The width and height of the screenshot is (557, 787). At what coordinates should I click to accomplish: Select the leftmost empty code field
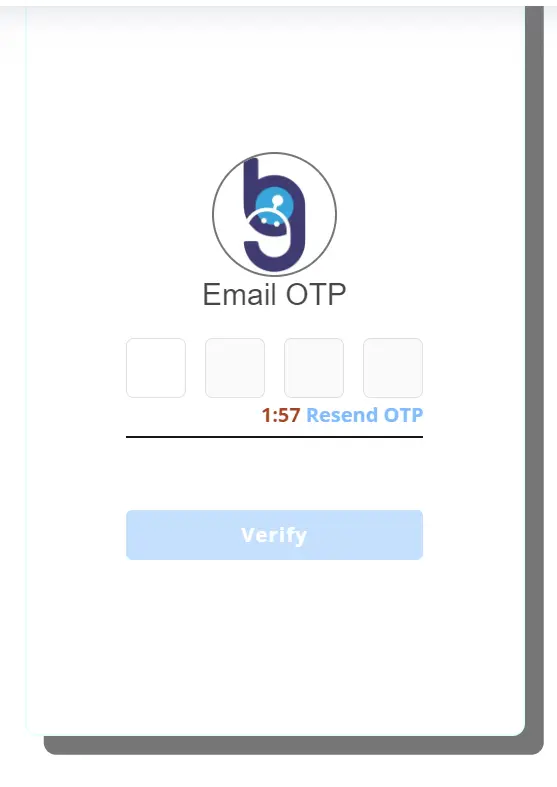coord(156,368)
